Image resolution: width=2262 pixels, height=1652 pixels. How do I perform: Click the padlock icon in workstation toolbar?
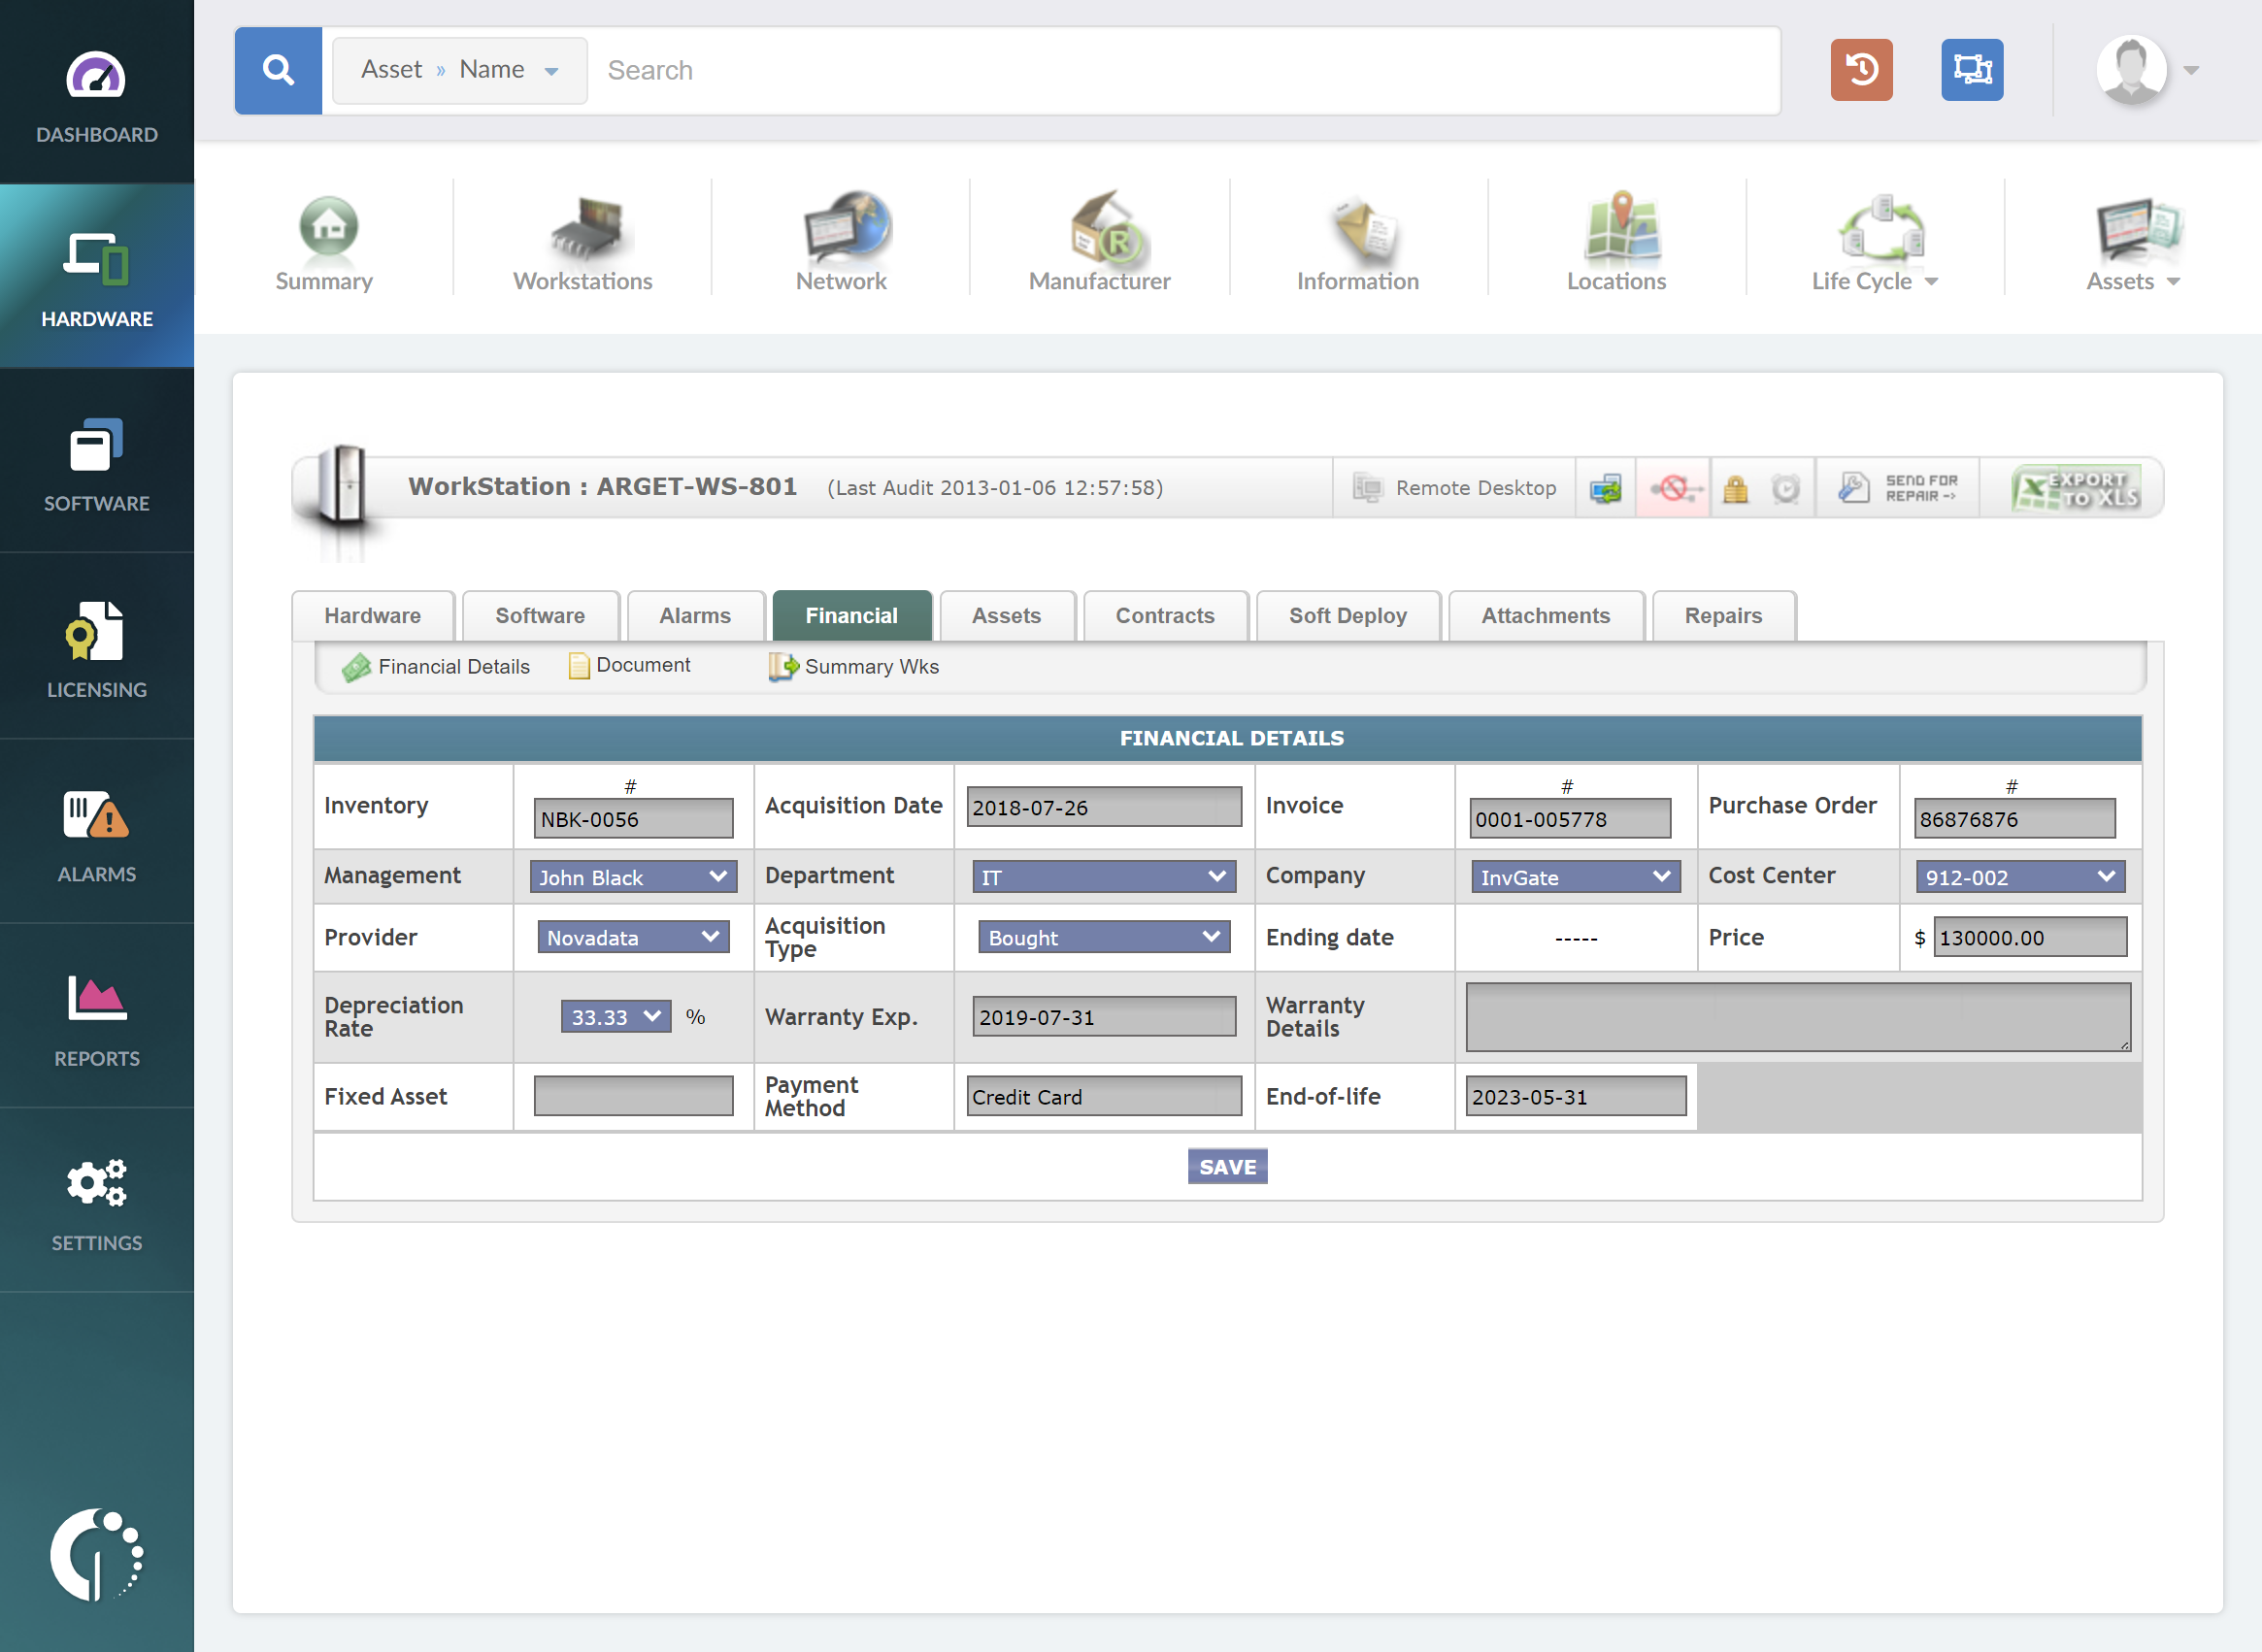click(1736, 488)
